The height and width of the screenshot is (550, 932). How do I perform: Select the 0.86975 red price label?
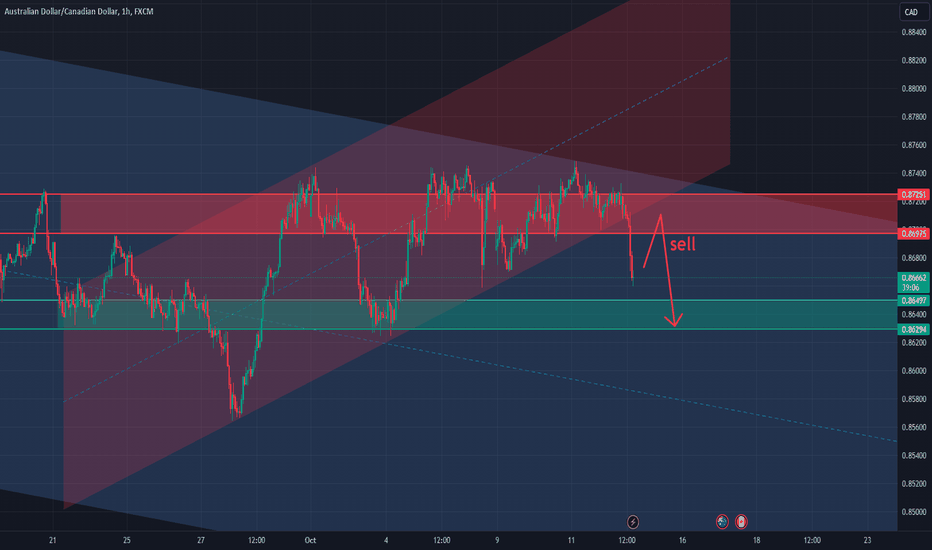click(x=914, y=234)
